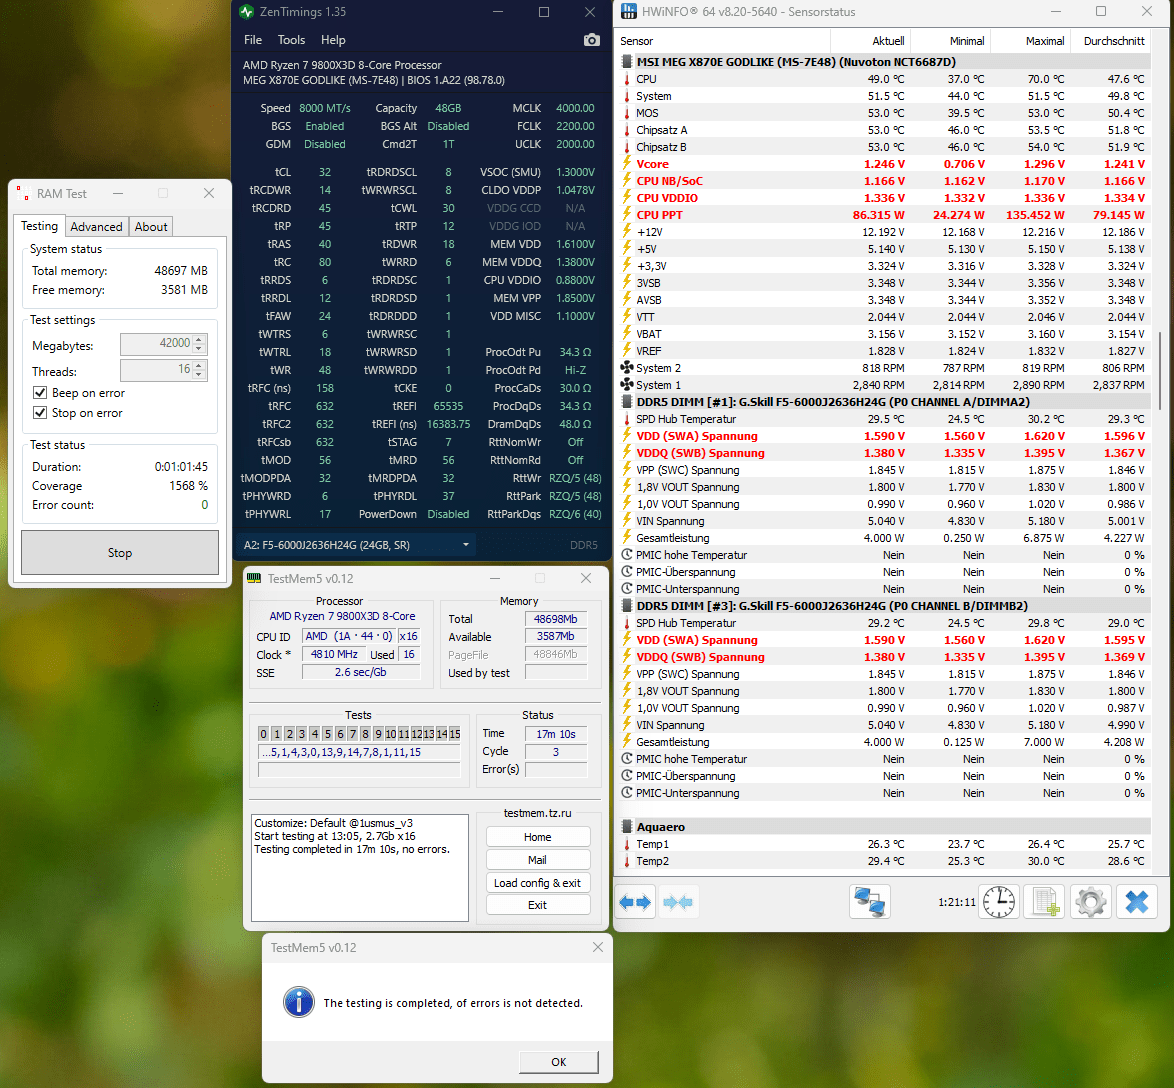Click thermometer icon beside Aquaero Temp1
Image resolution: width=1174 pixels, height=1088 pixels.
(627, 844)
